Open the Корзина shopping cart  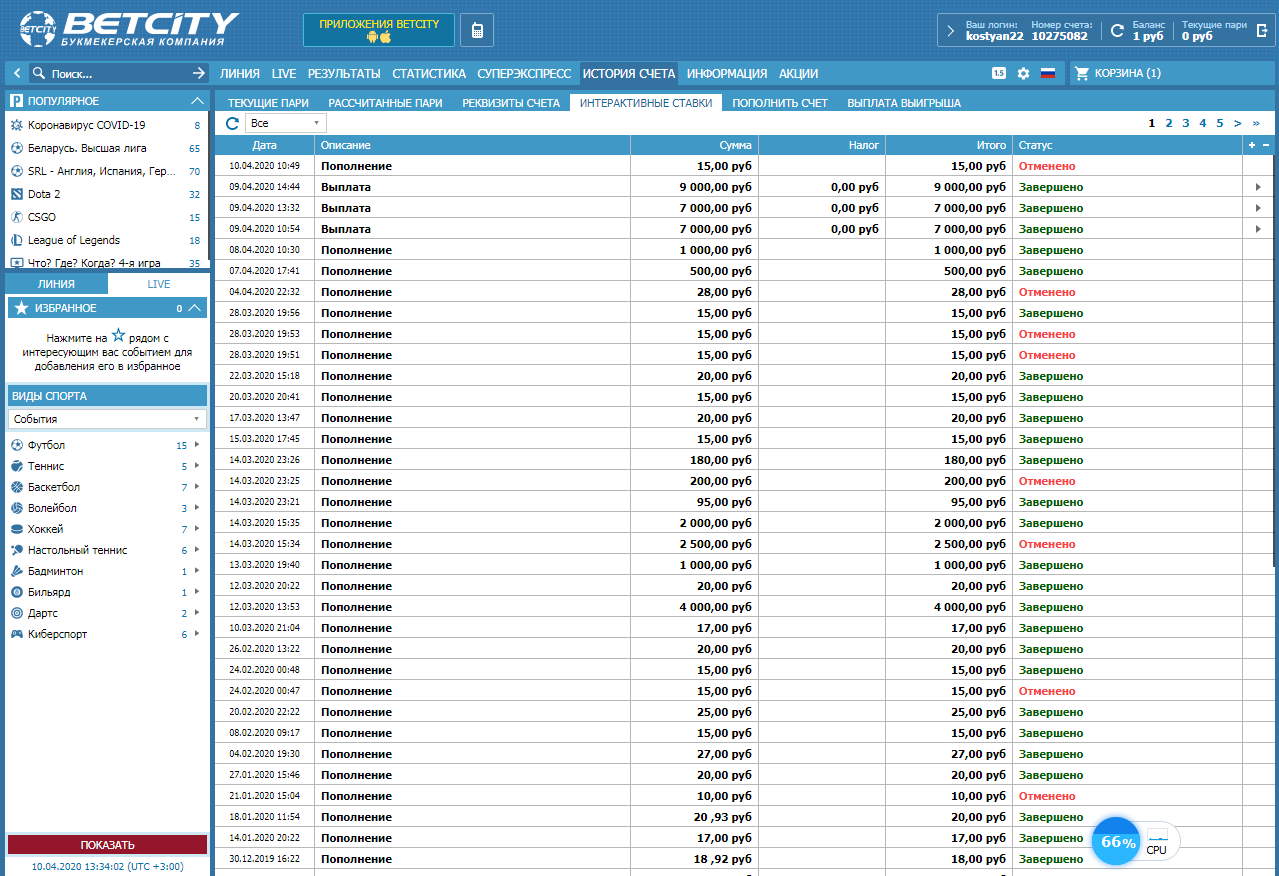click(1117, 73)
